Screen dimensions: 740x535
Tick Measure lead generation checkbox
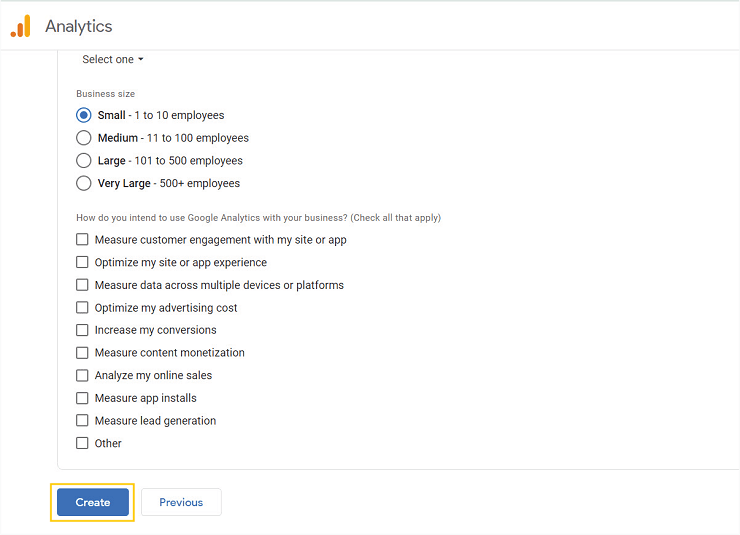coord(82,420)
